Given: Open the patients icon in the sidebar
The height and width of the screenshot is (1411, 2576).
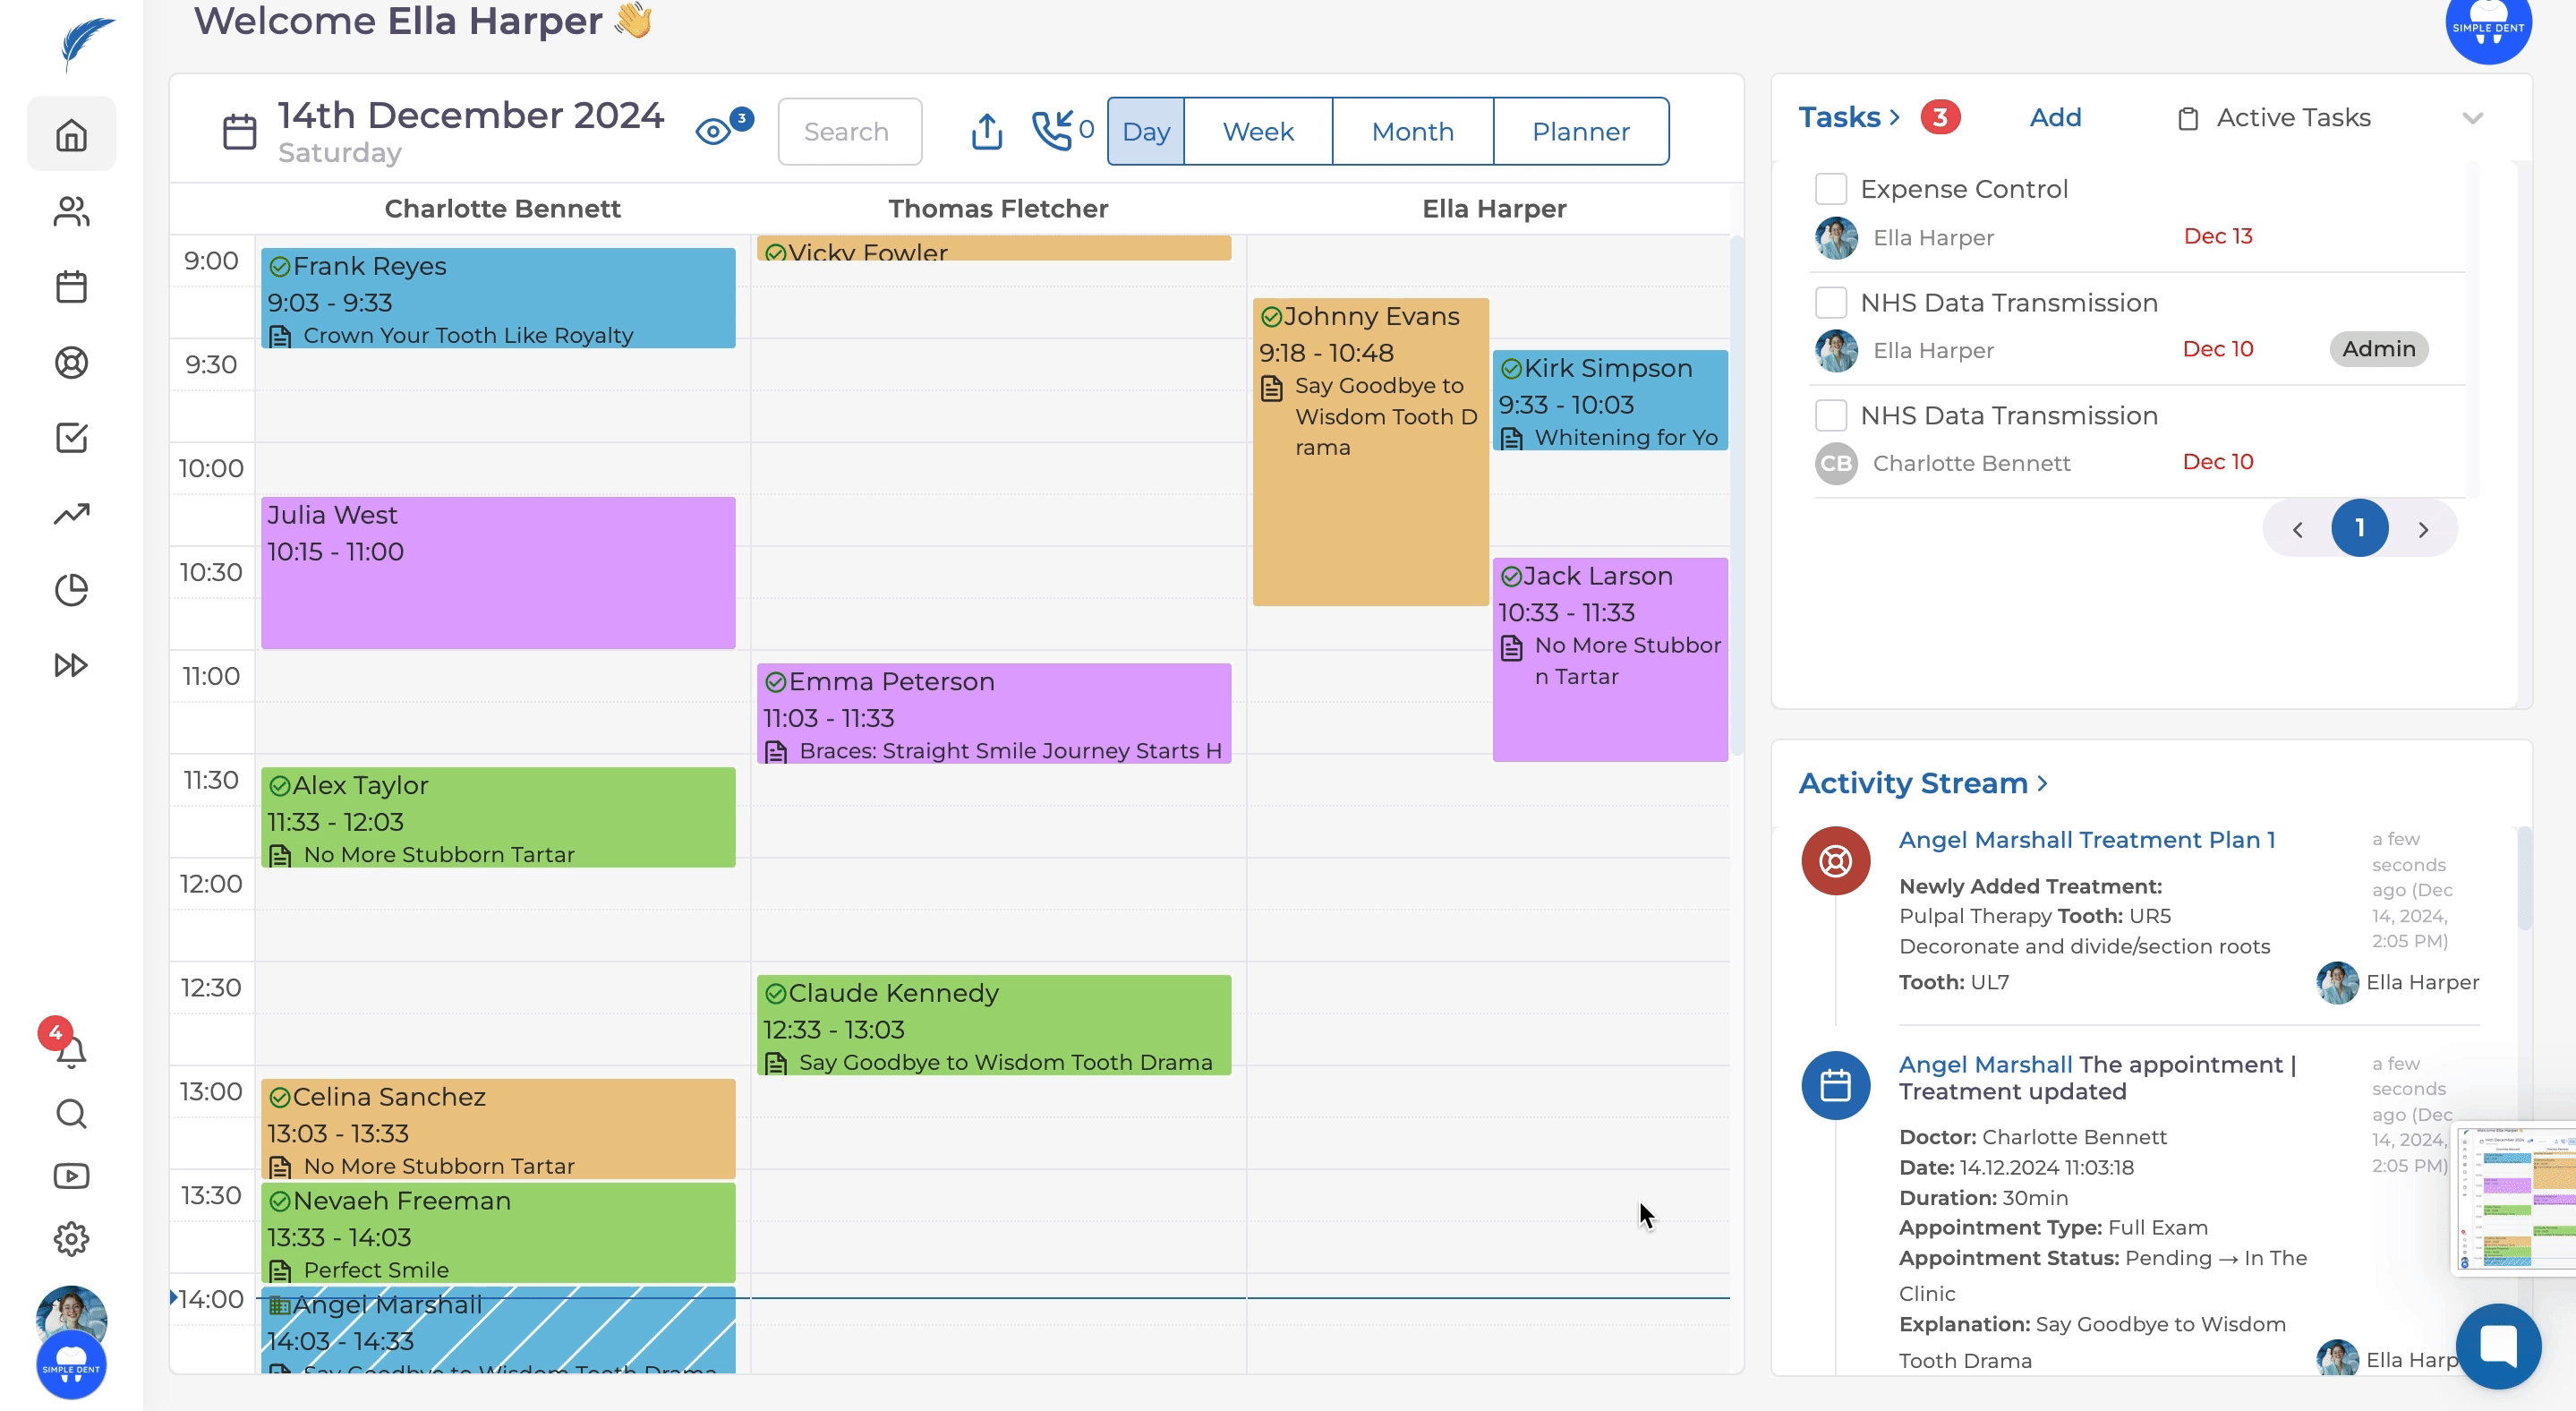Looking at the screenshot, I should (x=71, y=211).
